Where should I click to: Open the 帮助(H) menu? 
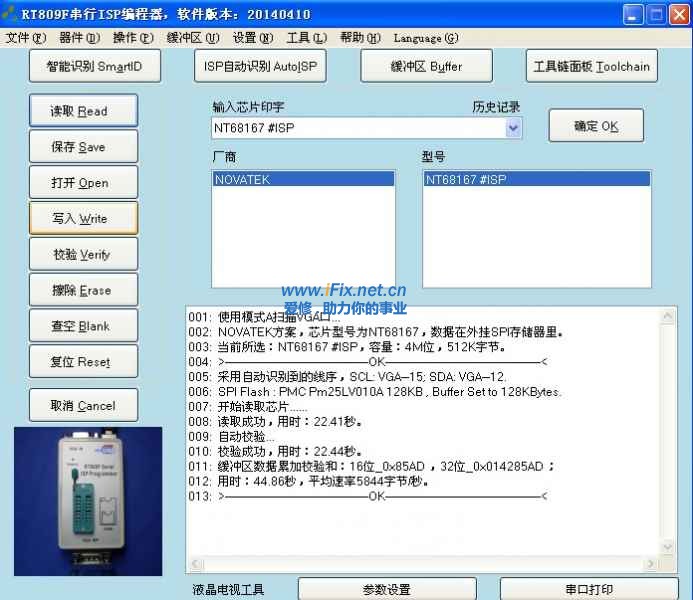click(x=360, y=38)
